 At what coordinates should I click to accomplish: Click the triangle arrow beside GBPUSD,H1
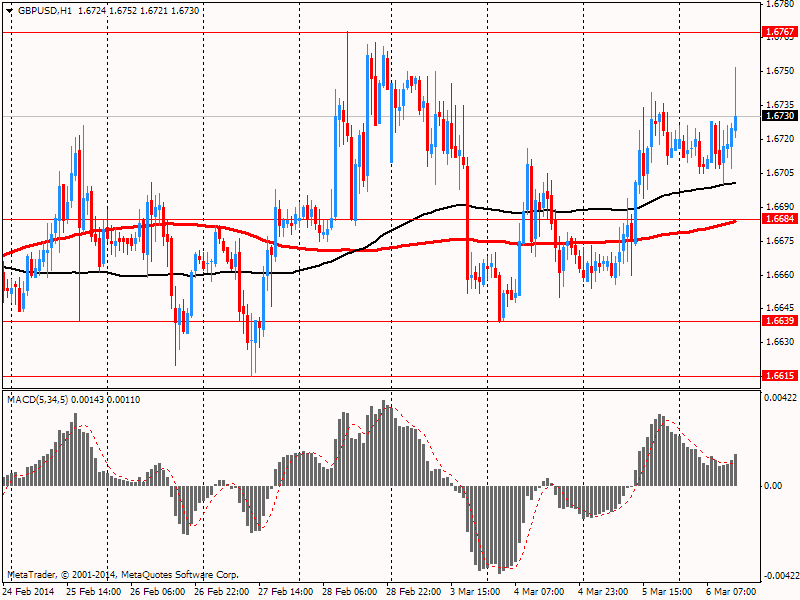(10, 9)
